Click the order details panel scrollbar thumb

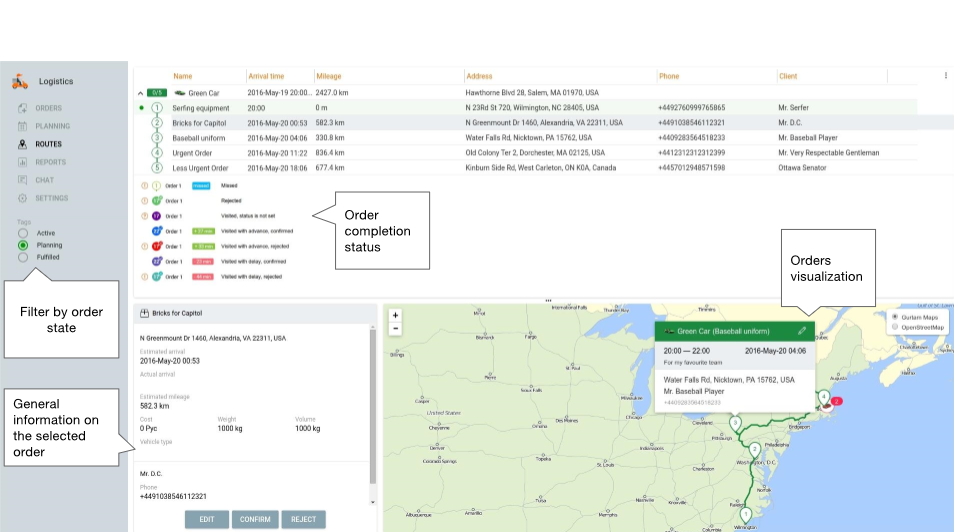[x=373, y=407]
